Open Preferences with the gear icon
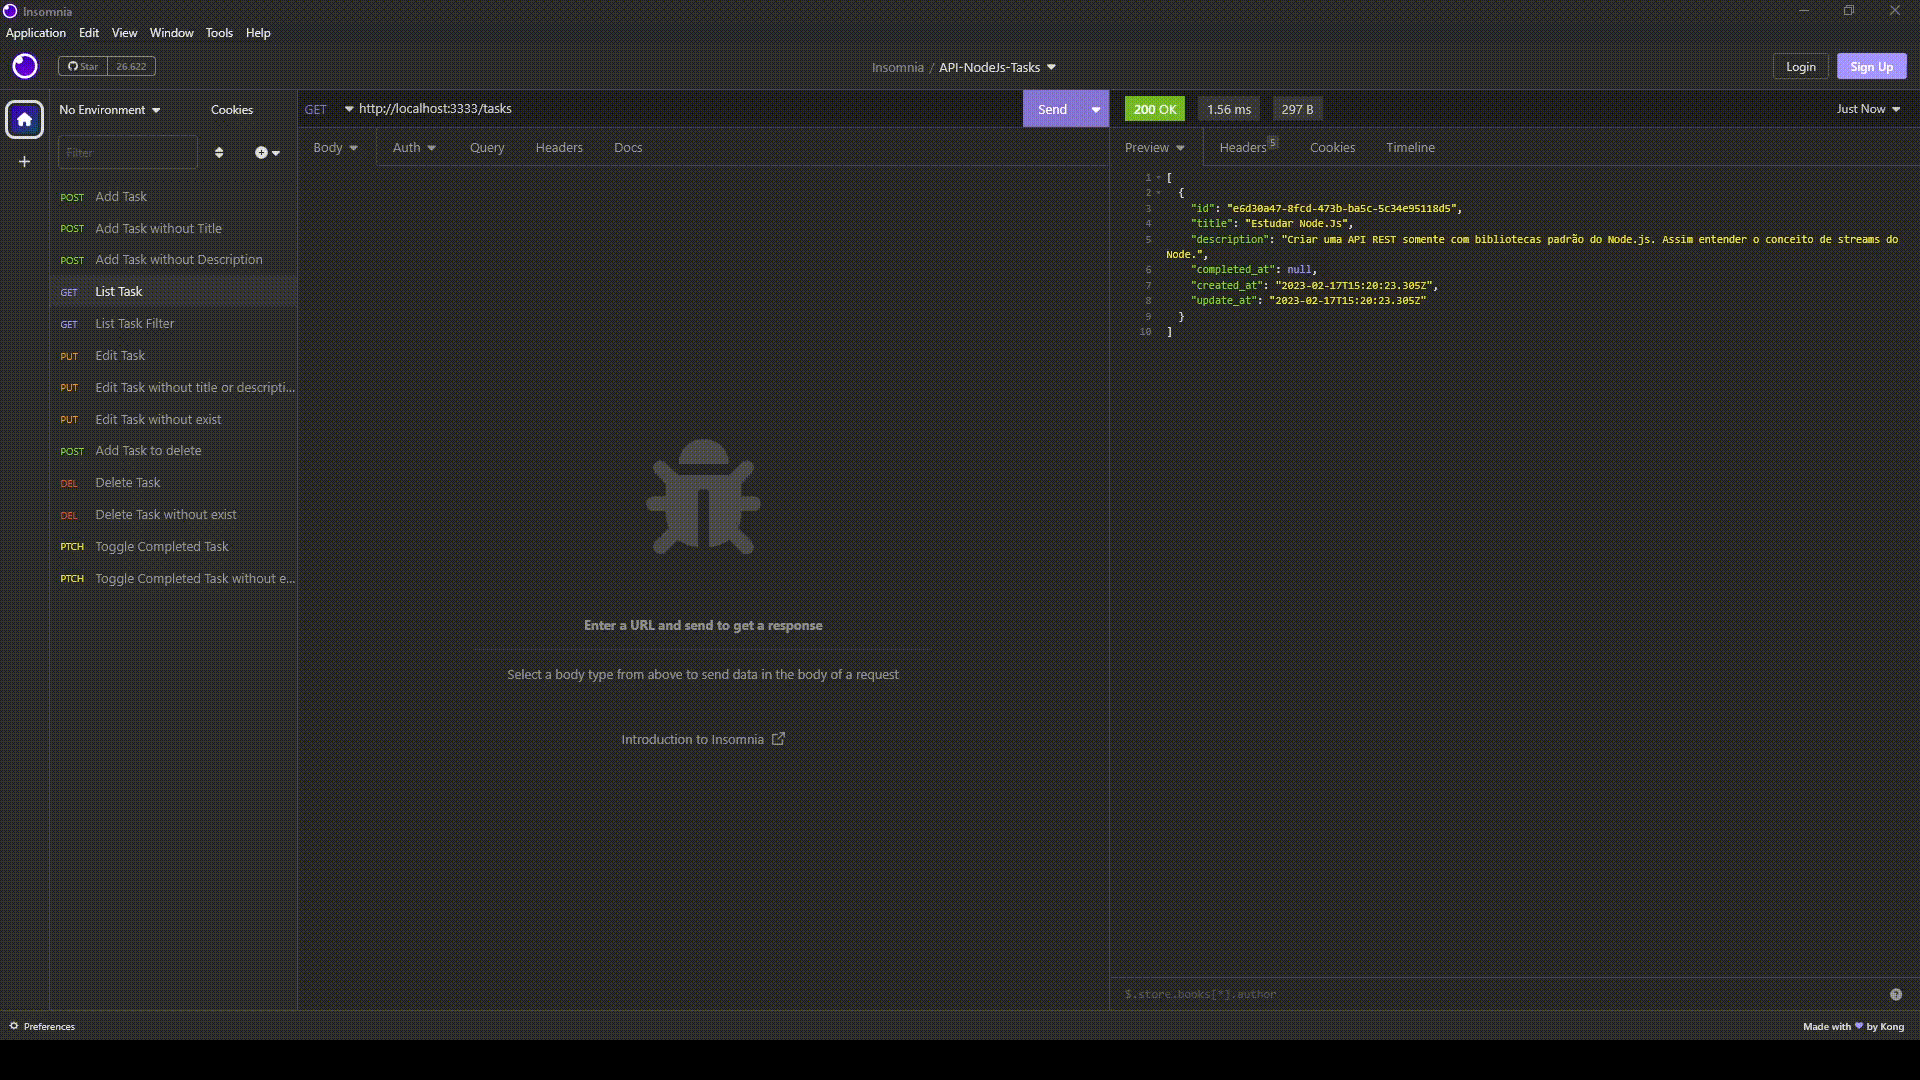Screen dimensions: 1920x1080 tap(14, 1026)
